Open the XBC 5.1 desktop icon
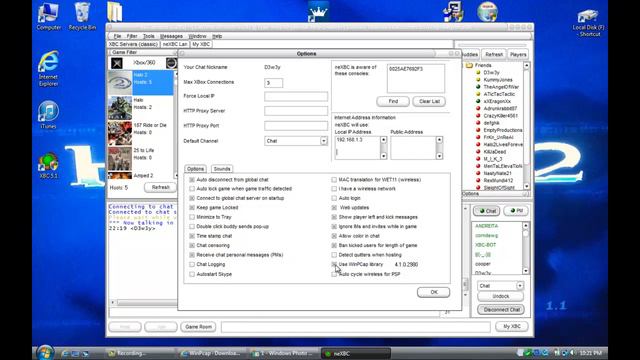Screen dimensions: 640x360 pos(48,165)
